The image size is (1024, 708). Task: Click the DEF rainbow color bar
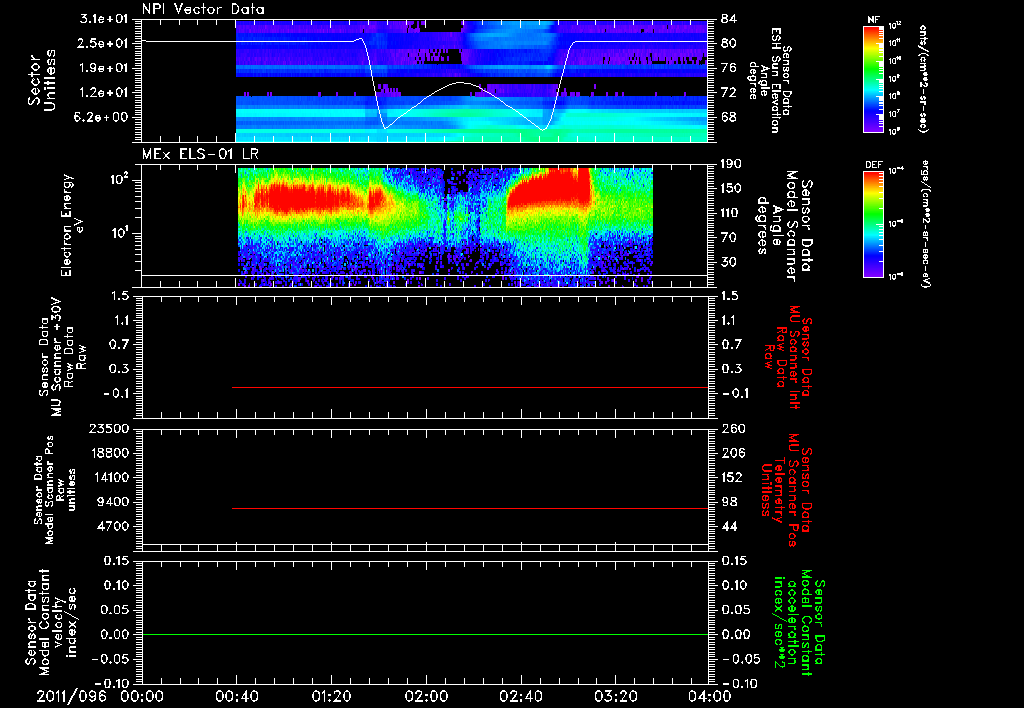tap(874, 224)
